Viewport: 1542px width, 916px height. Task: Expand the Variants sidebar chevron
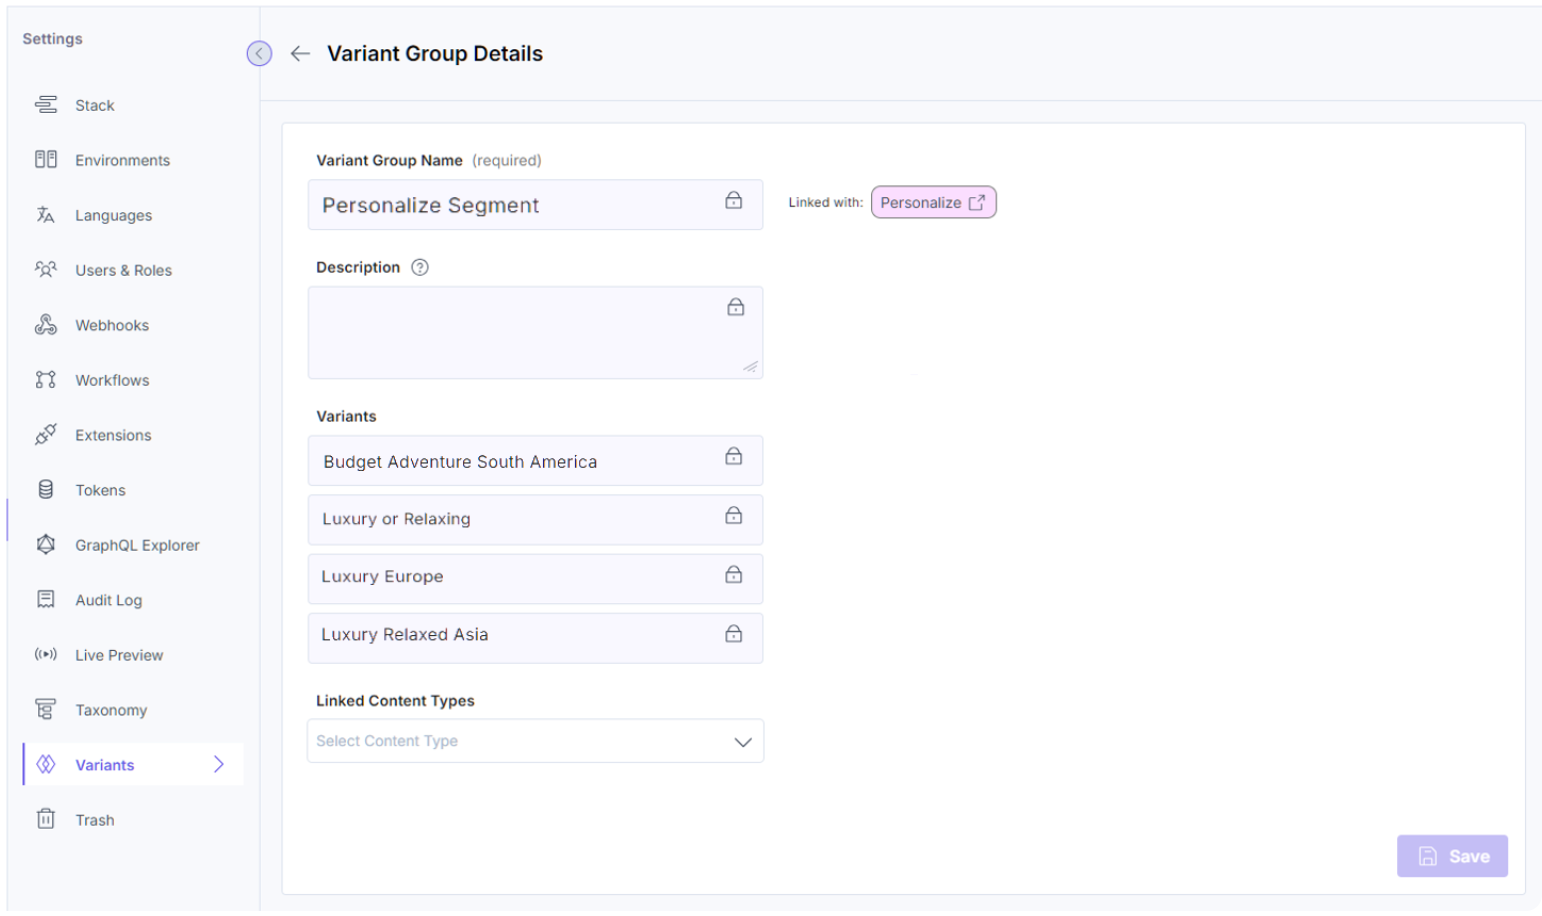pos(219,764)
